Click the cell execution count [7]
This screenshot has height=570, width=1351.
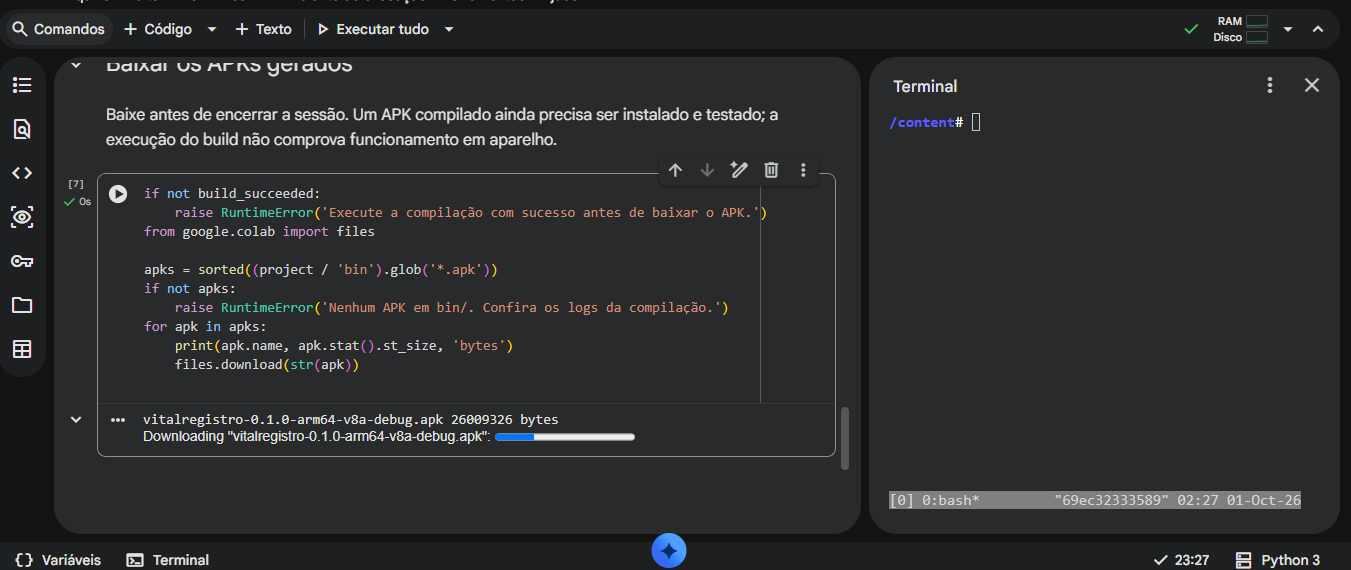tap(76, 184)
